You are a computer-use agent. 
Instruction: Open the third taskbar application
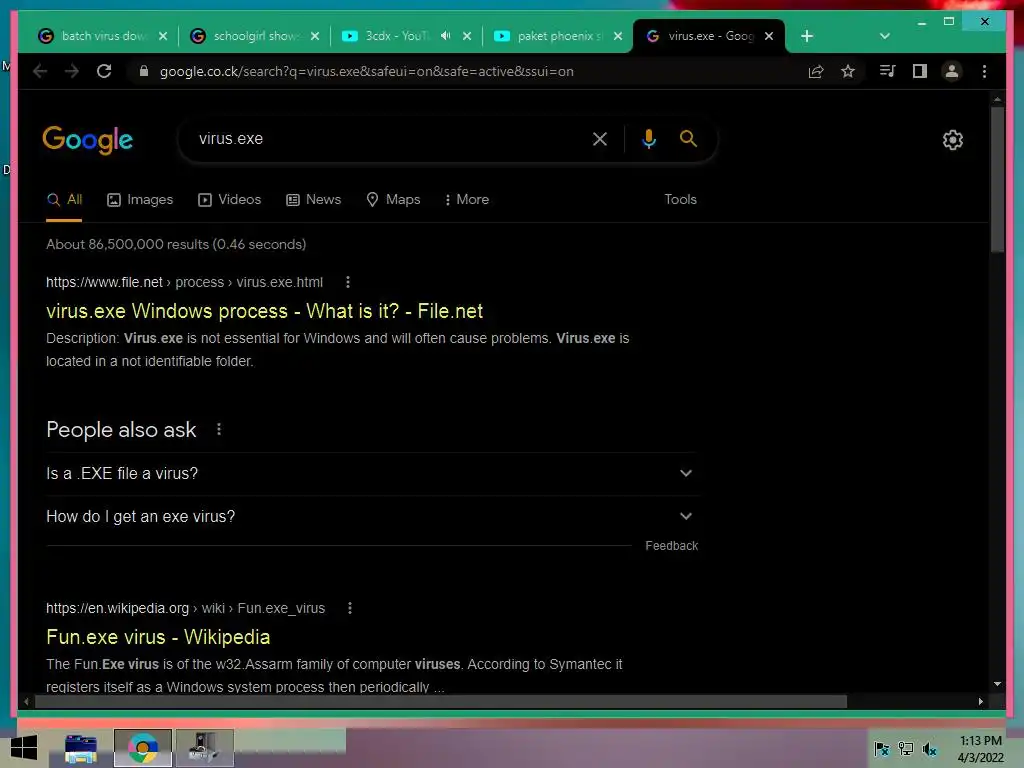coord(204,748)
